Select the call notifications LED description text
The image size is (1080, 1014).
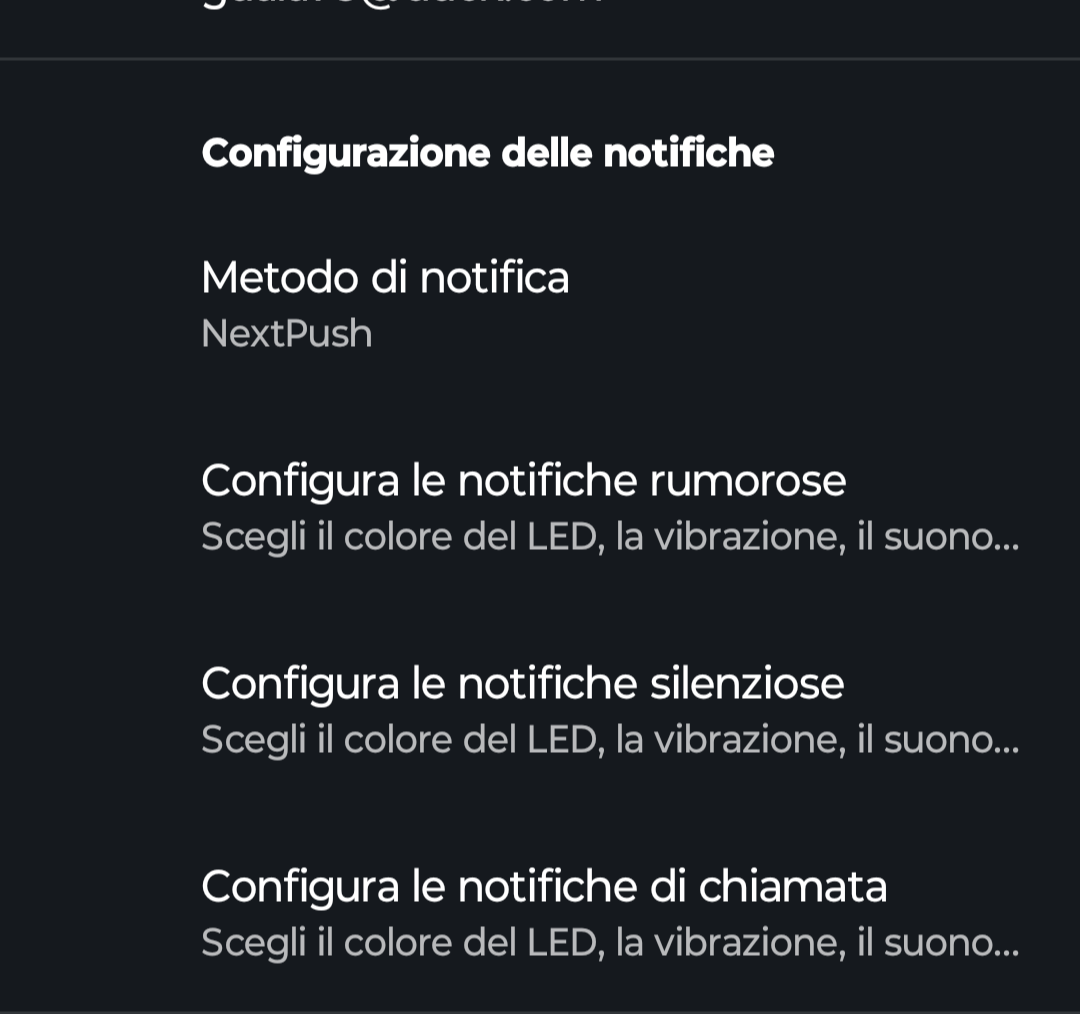pyautogui.click(x=610, y=942)
